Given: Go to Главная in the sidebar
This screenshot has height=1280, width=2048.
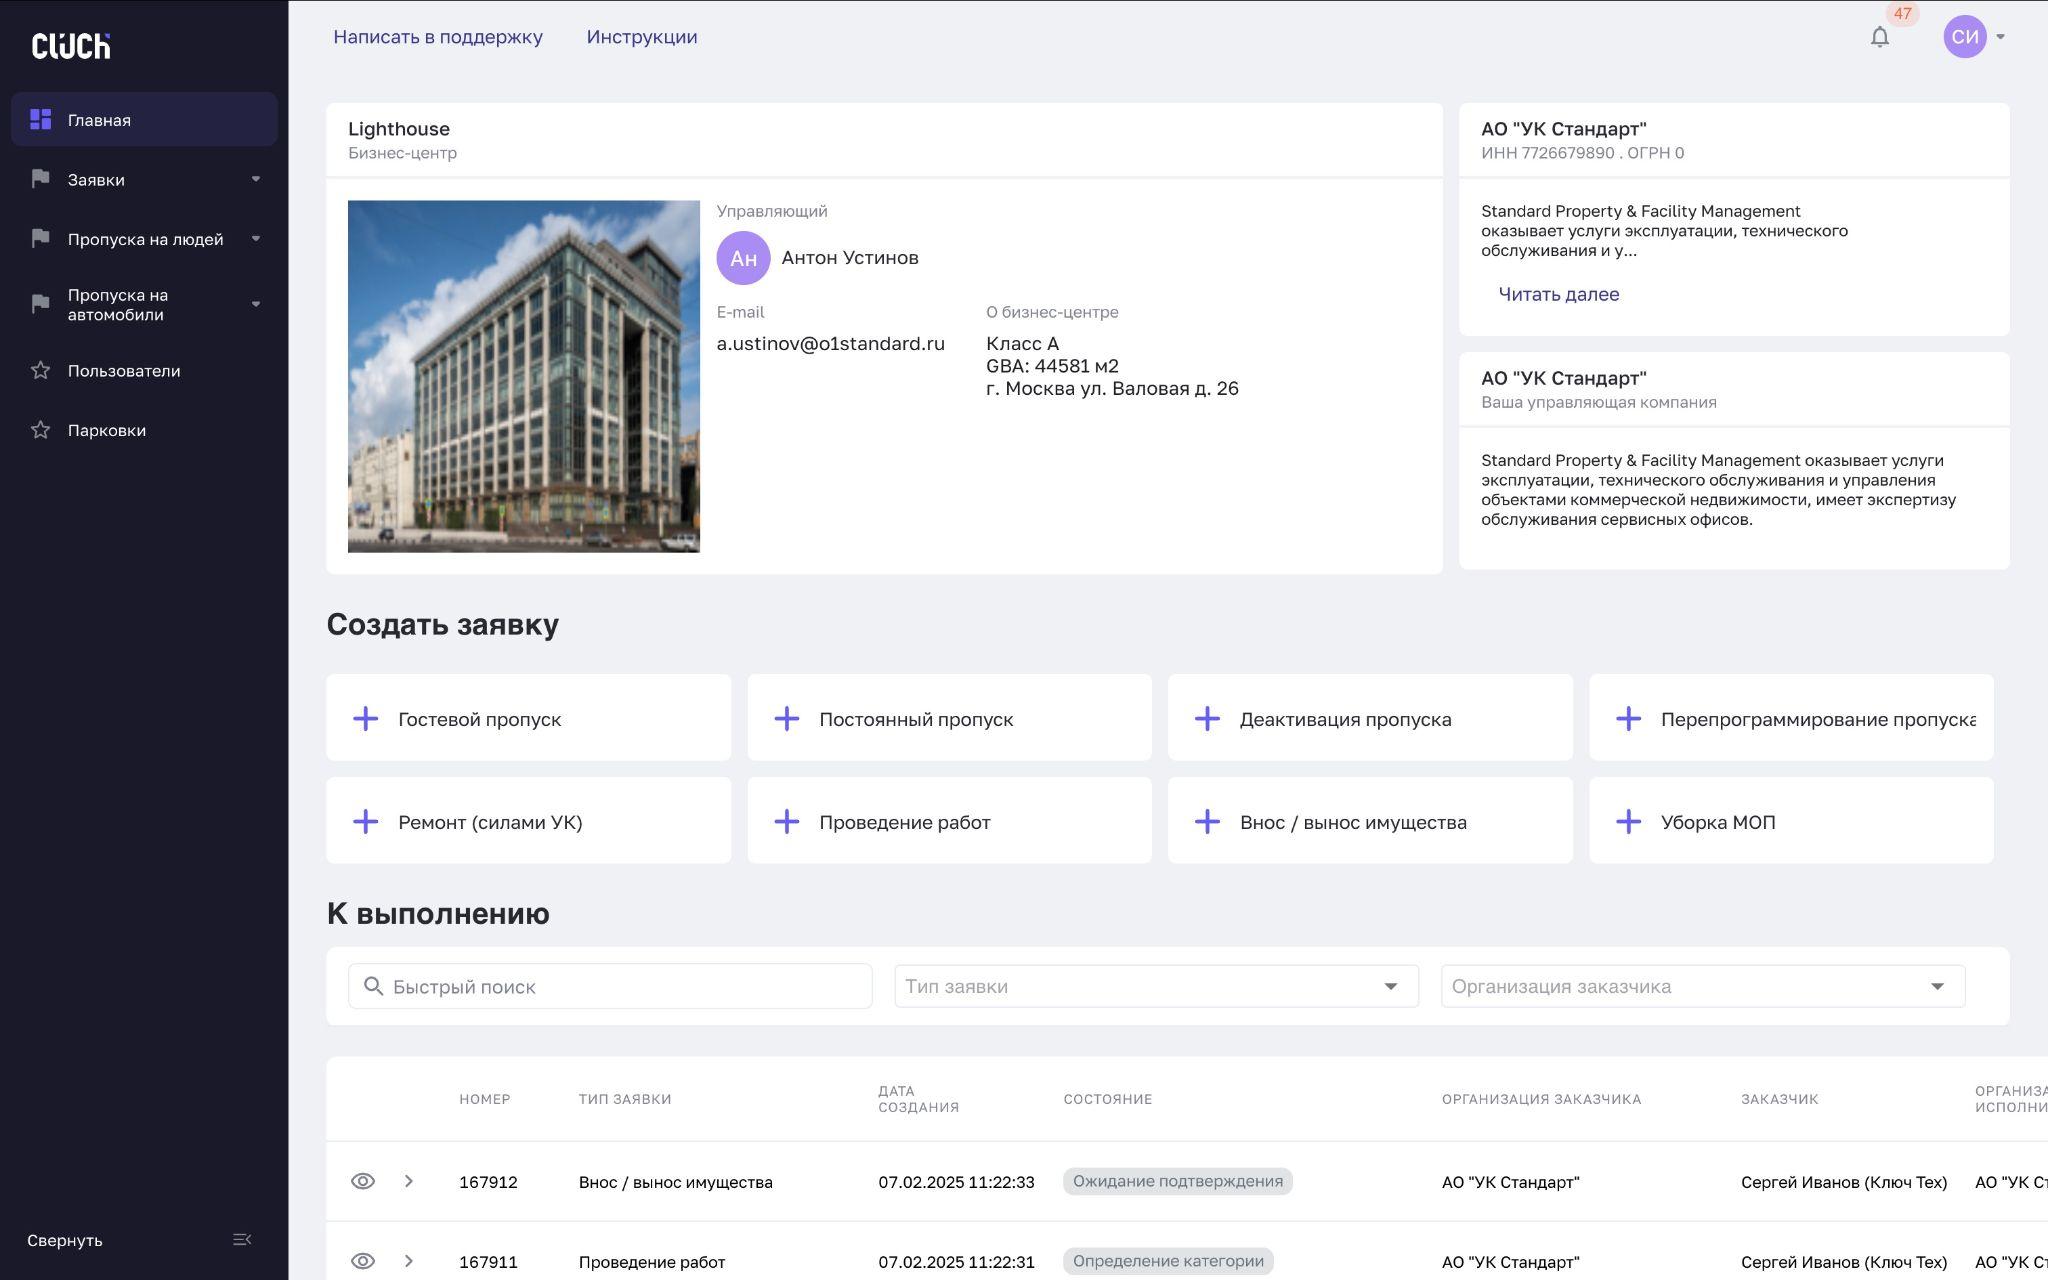Looking at the screenshot, I should (x=144, y=119).
